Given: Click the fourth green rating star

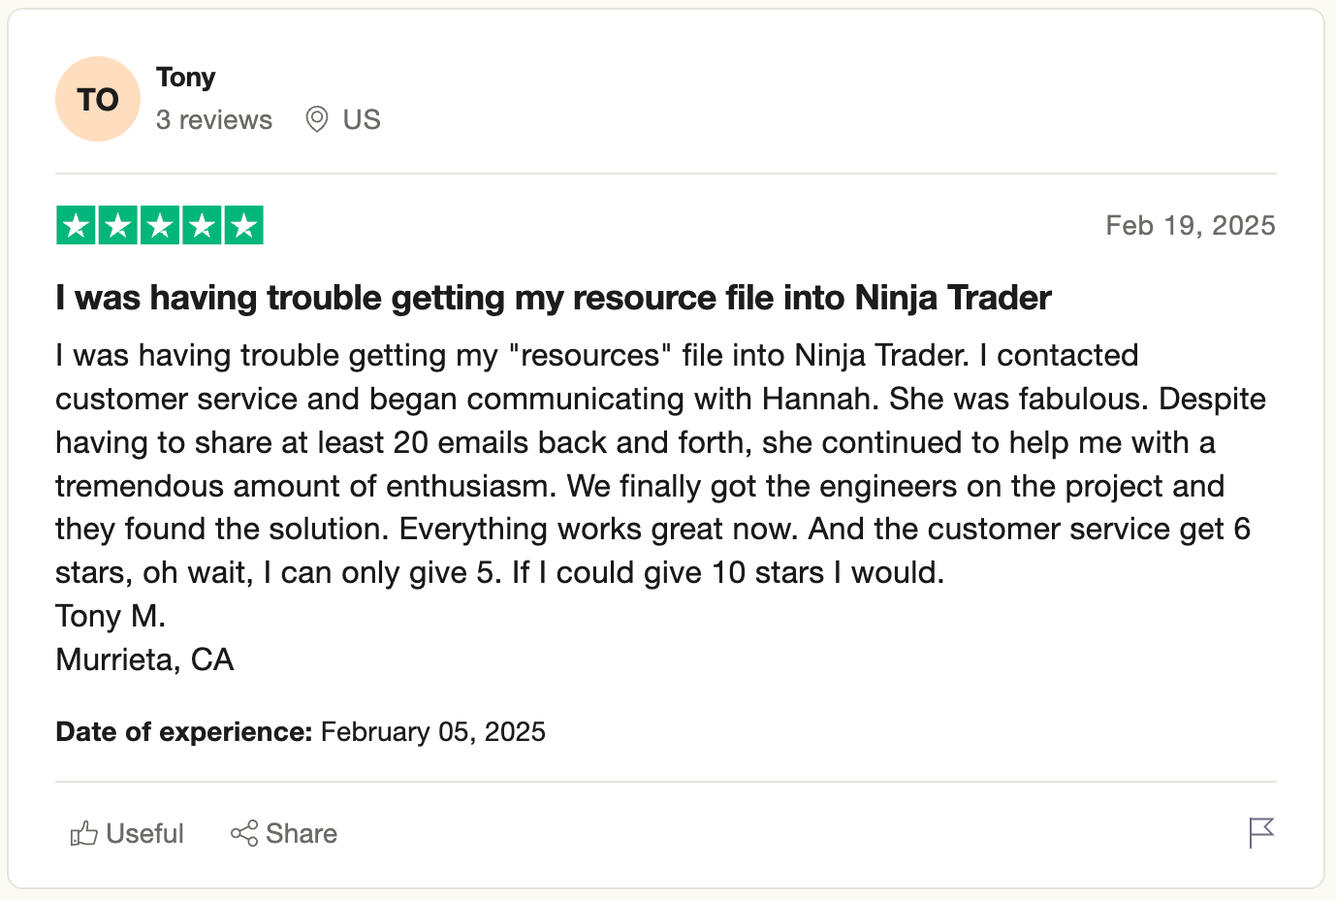Looking at the screenshot, I should point(202,226).
